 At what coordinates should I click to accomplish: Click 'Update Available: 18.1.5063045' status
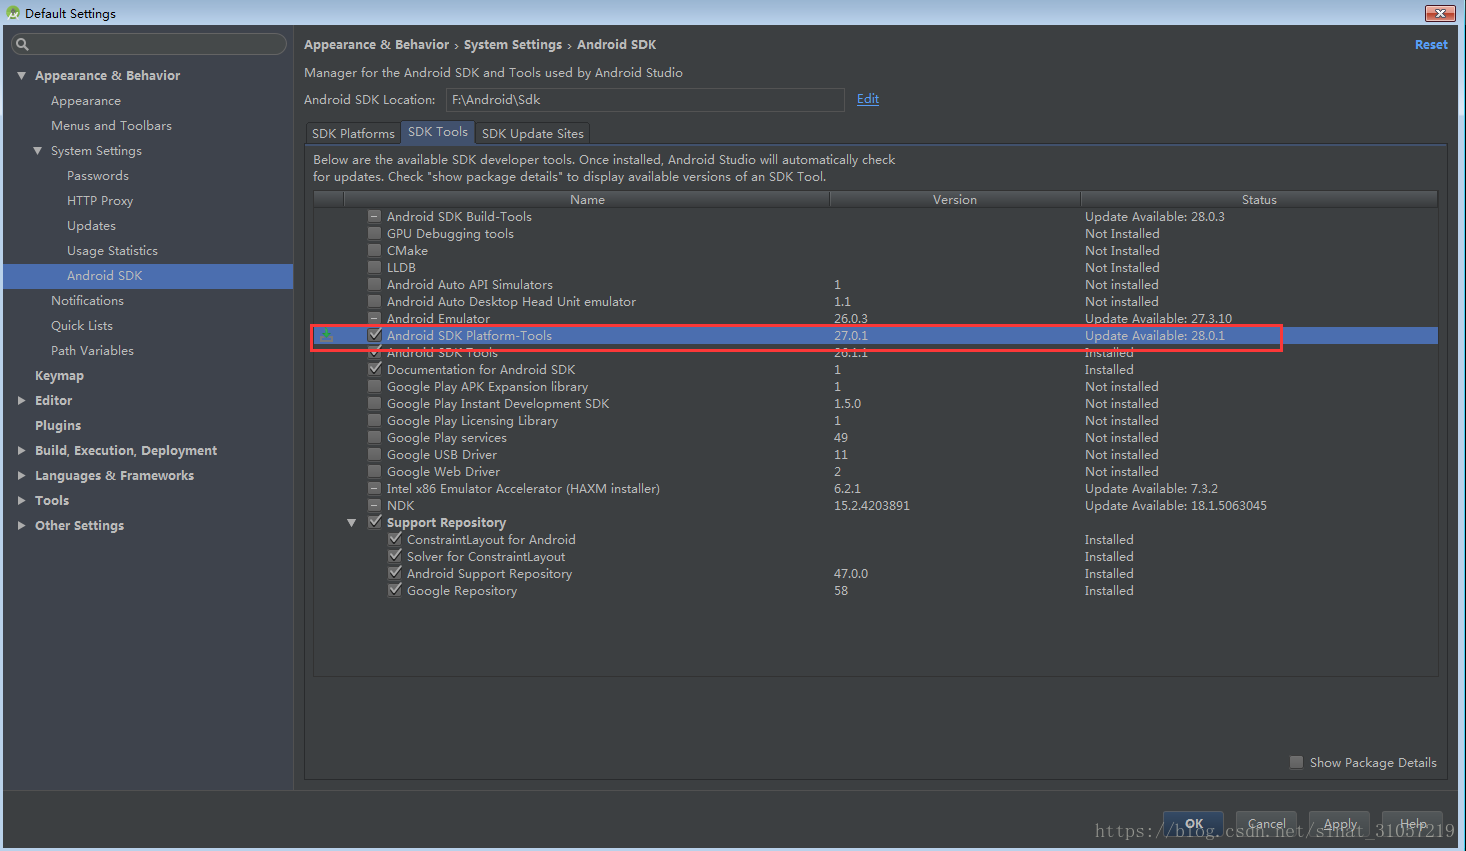(1176, 506)
